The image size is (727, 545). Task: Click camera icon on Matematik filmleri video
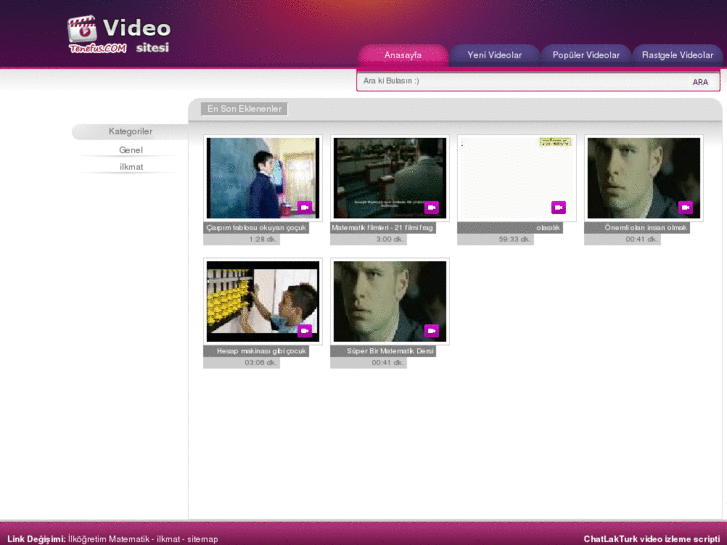(x=432, y=208)
